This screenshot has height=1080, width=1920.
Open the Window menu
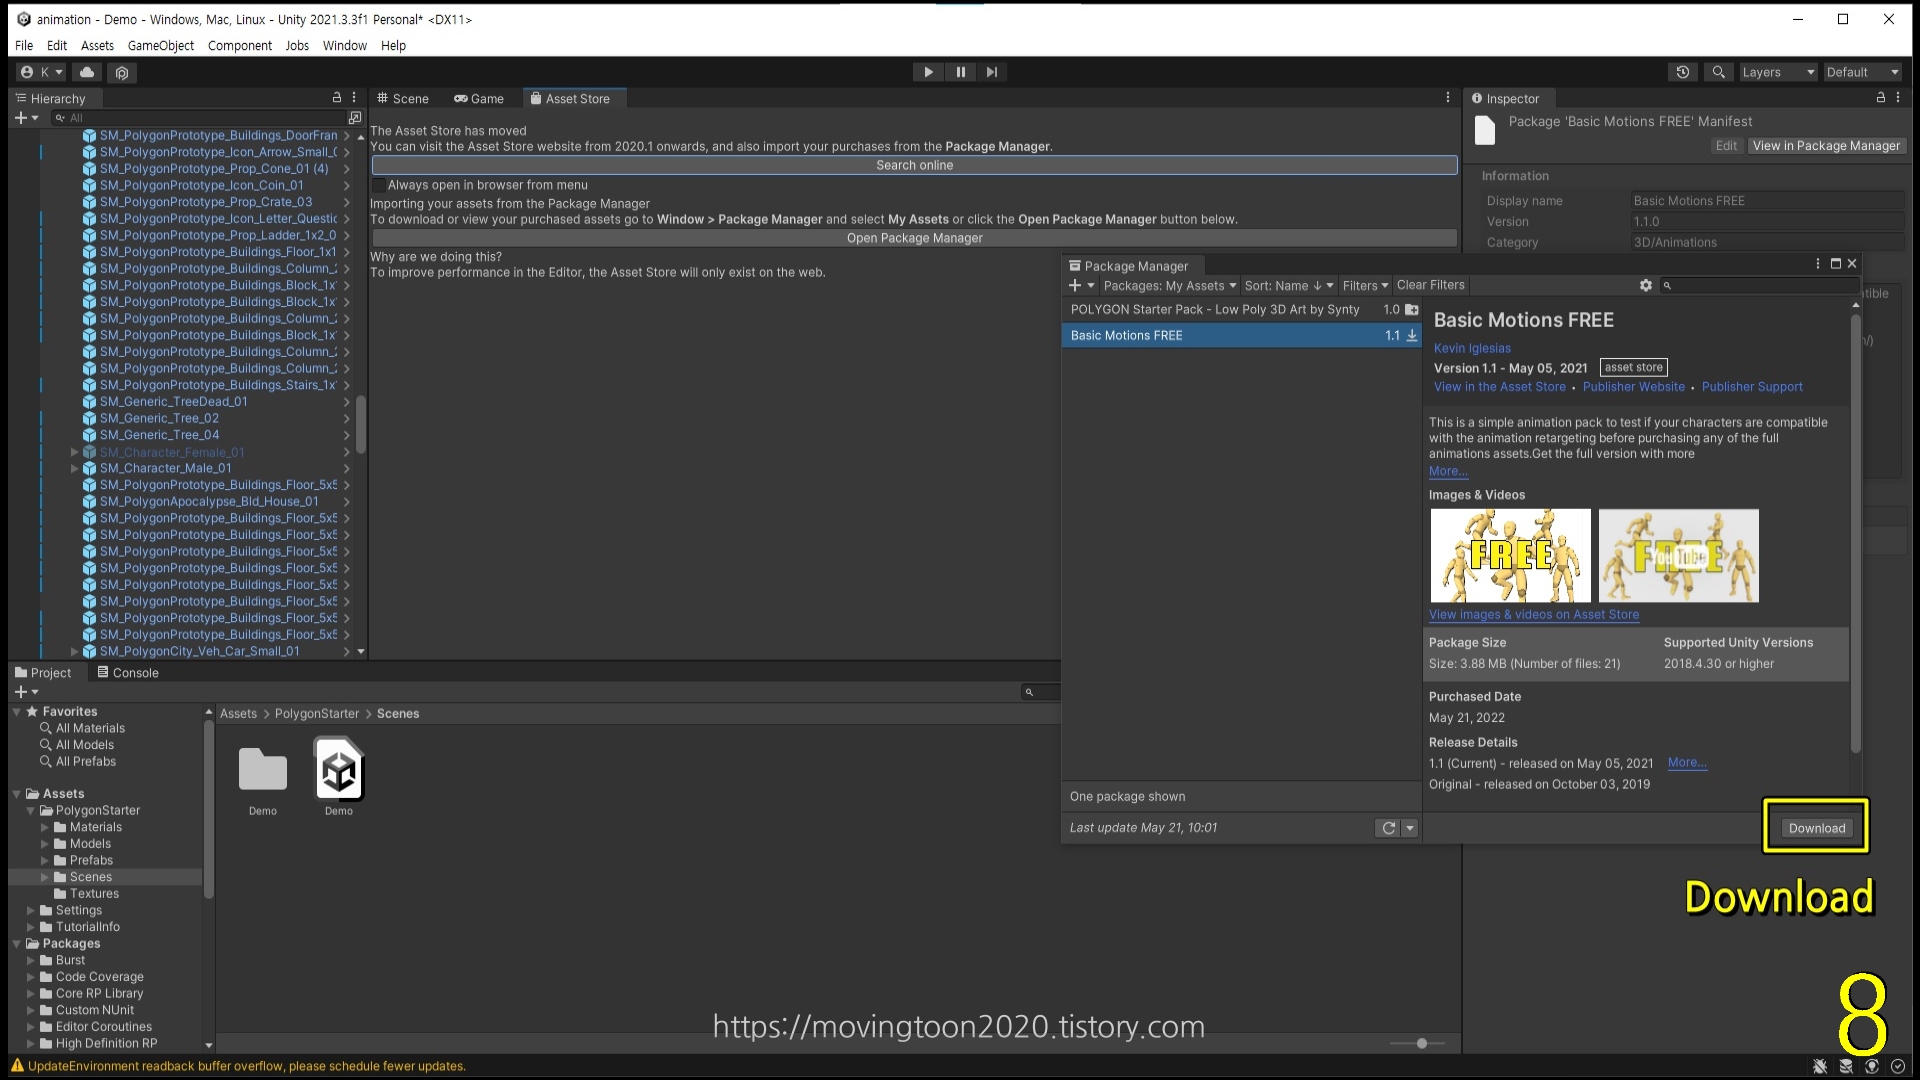pyautogui.click(x=345, y=45)
